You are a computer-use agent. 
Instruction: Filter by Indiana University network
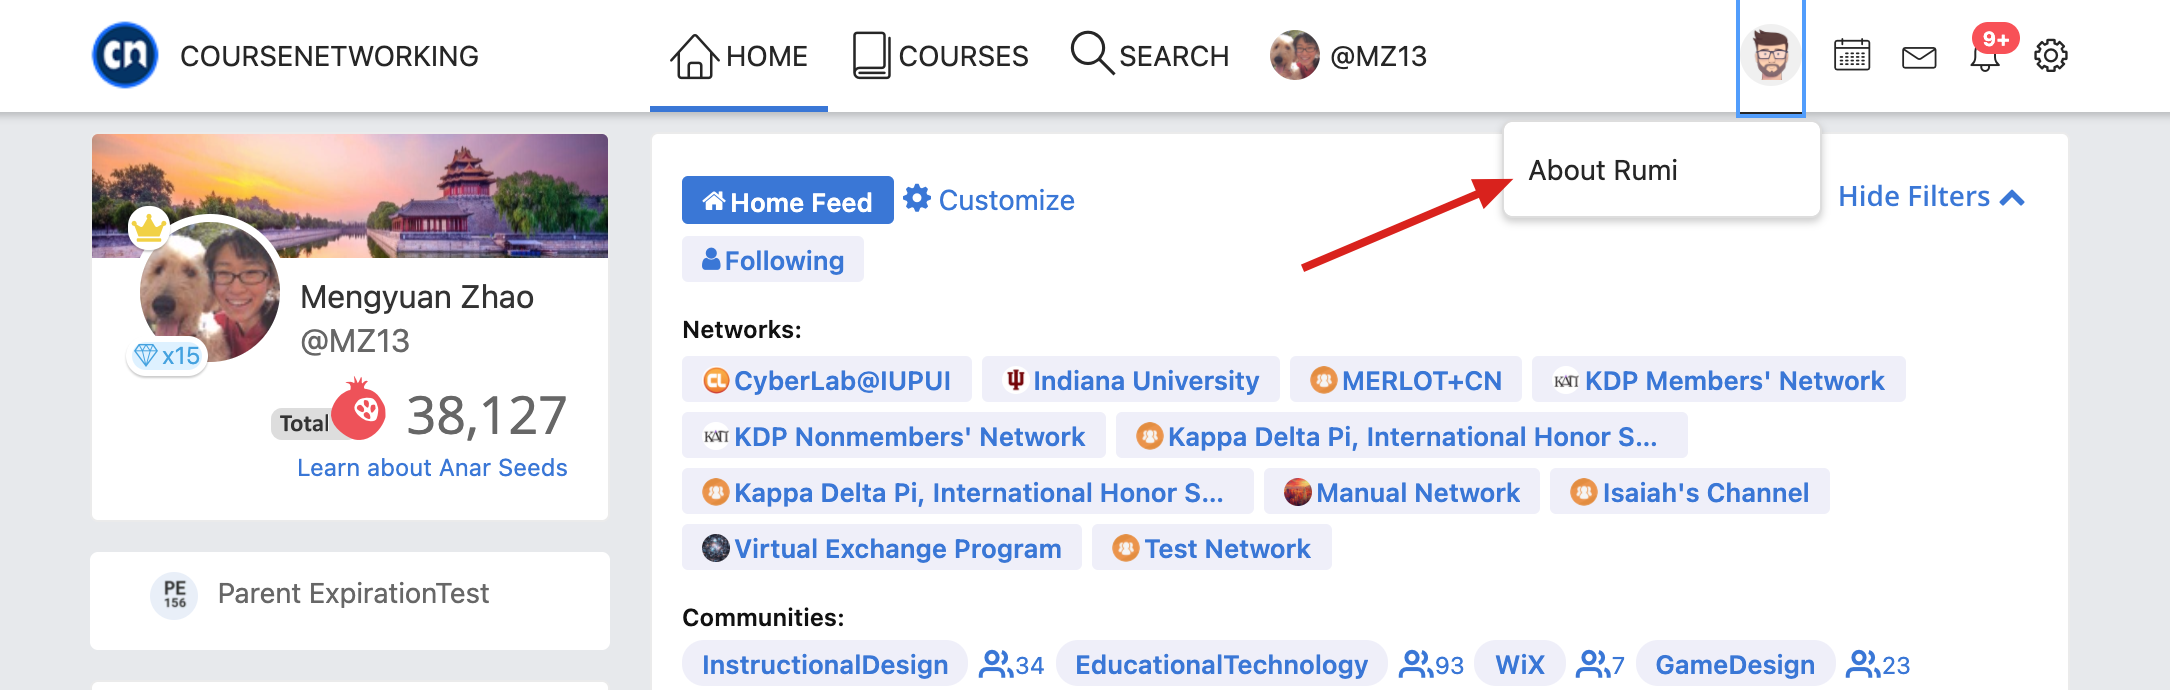1131,380
